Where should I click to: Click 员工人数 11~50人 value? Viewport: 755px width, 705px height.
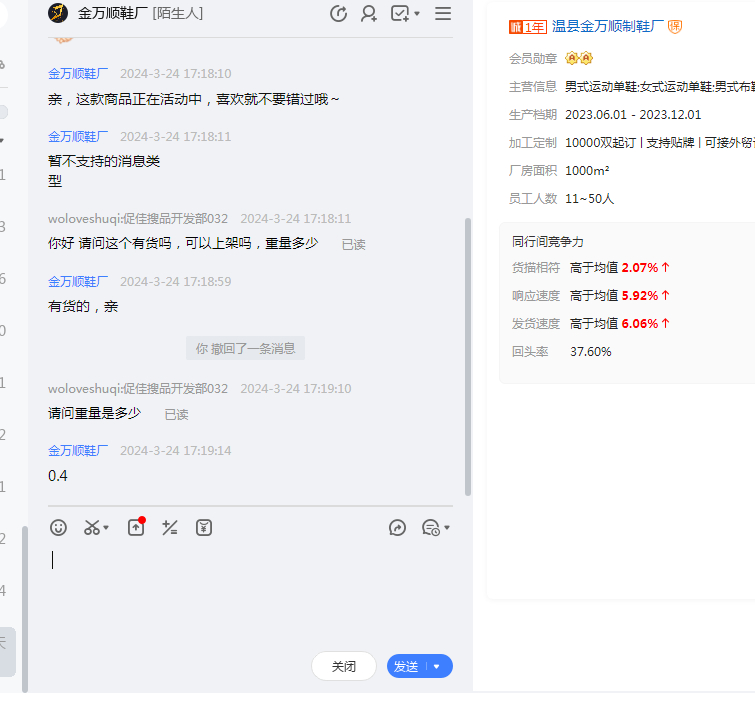(589, 198)
